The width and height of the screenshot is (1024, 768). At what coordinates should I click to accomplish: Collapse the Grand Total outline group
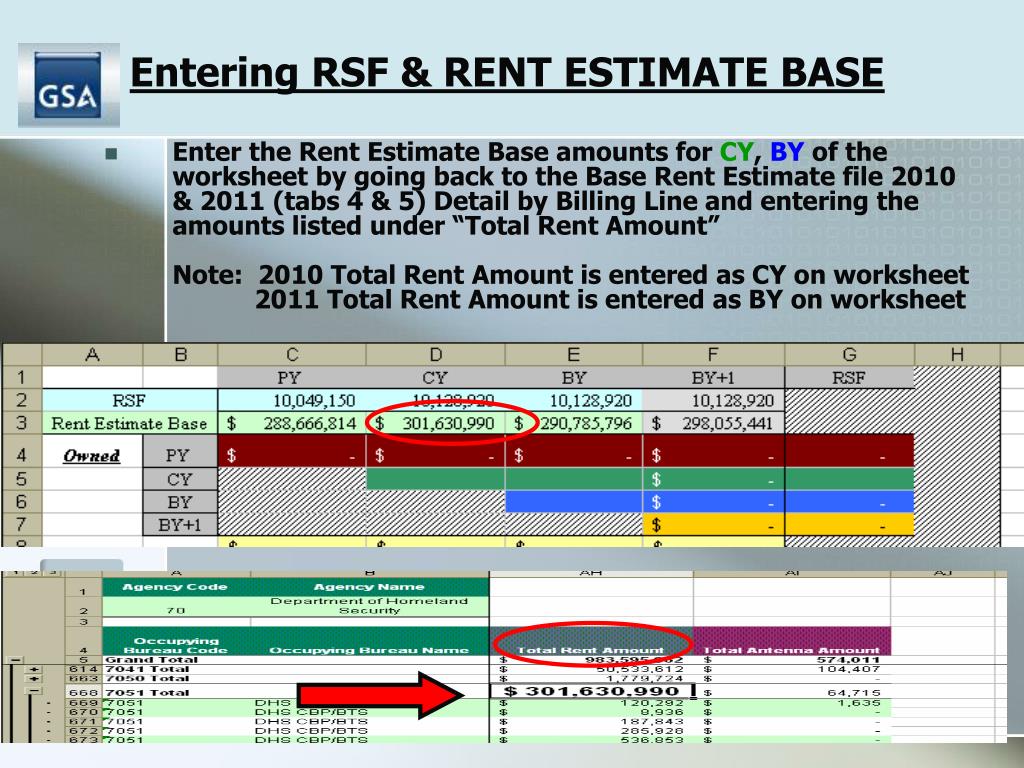point(16,660)
